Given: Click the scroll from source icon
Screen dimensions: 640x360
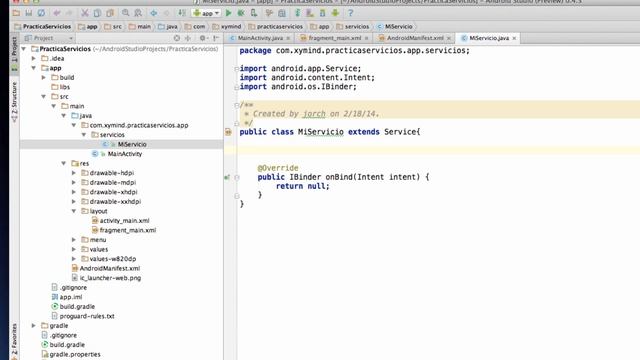Looking at the screenshot, I should pyautogui.click(x=177, y=38).
